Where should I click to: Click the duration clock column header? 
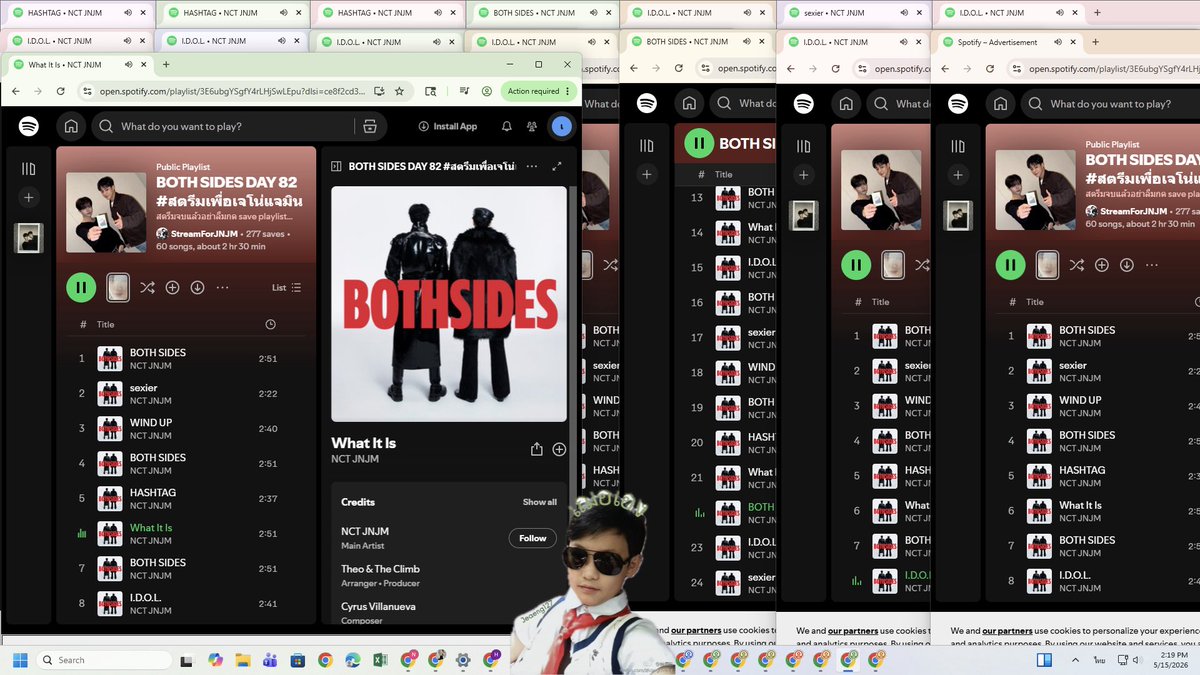(270, 325)
